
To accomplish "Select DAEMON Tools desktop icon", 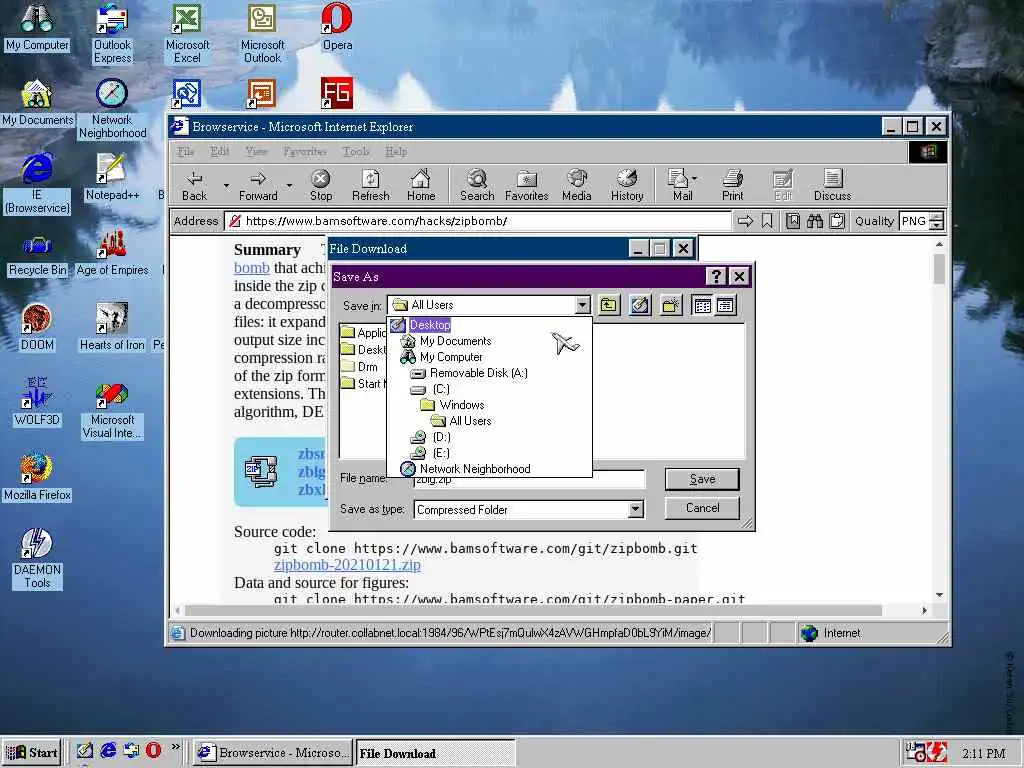I will [x=37, y=558].
